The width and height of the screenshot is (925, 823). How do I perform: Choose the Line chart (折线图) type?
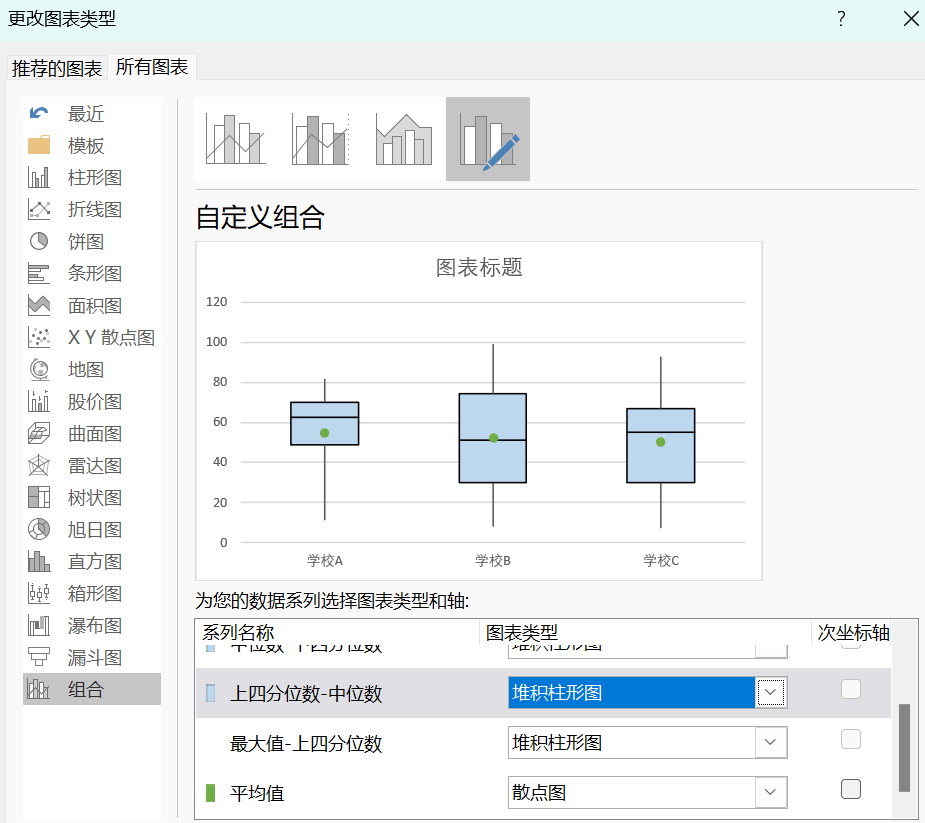(x=92, y=209)
